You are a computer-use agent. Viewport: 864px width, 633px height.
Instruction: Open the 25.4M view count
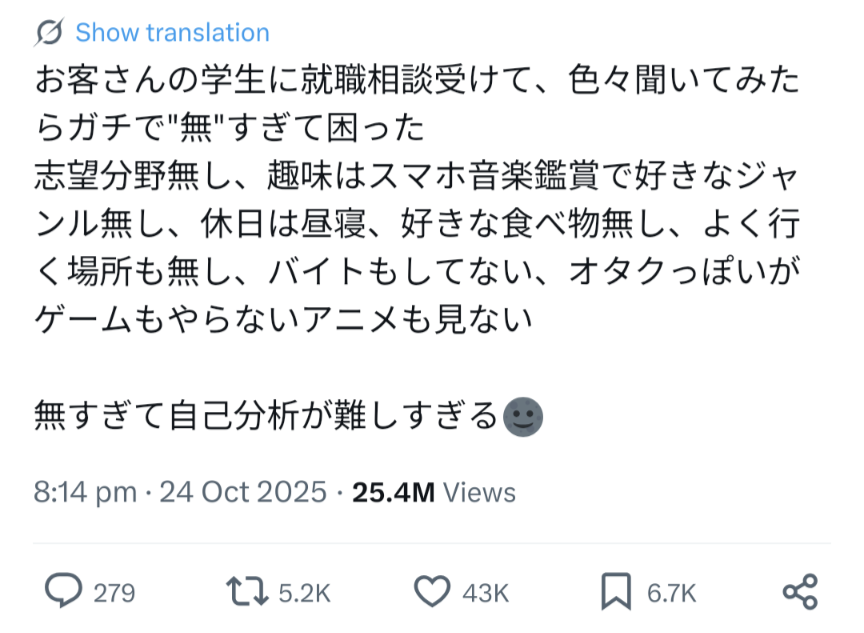pos(393,492)
